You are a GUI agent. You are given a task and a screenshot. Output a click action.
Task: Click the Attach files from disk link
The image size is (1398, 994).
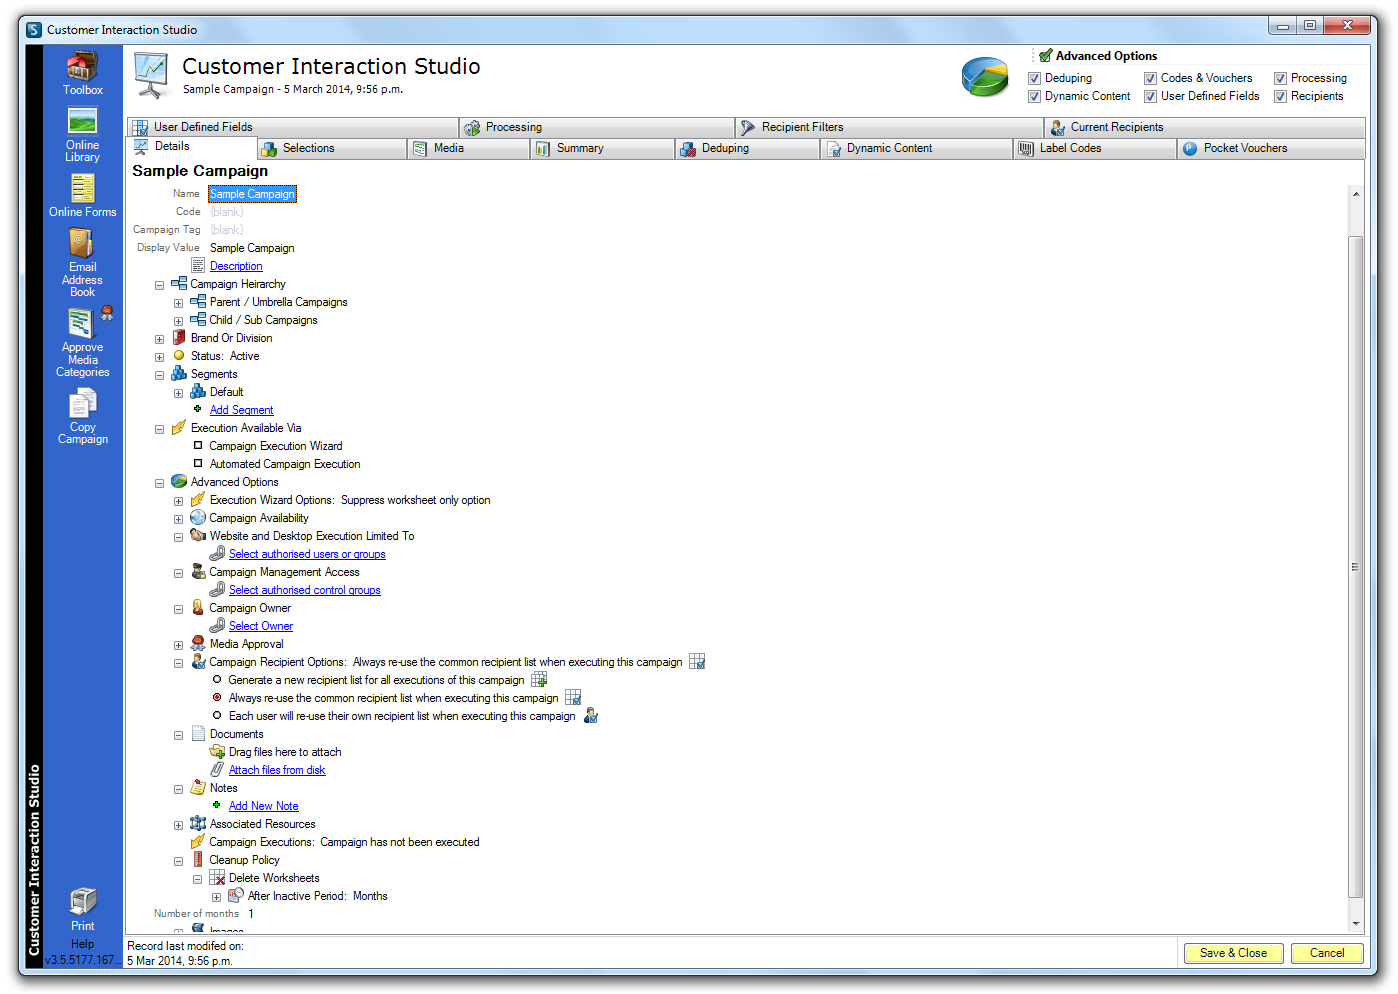[277, 770]
